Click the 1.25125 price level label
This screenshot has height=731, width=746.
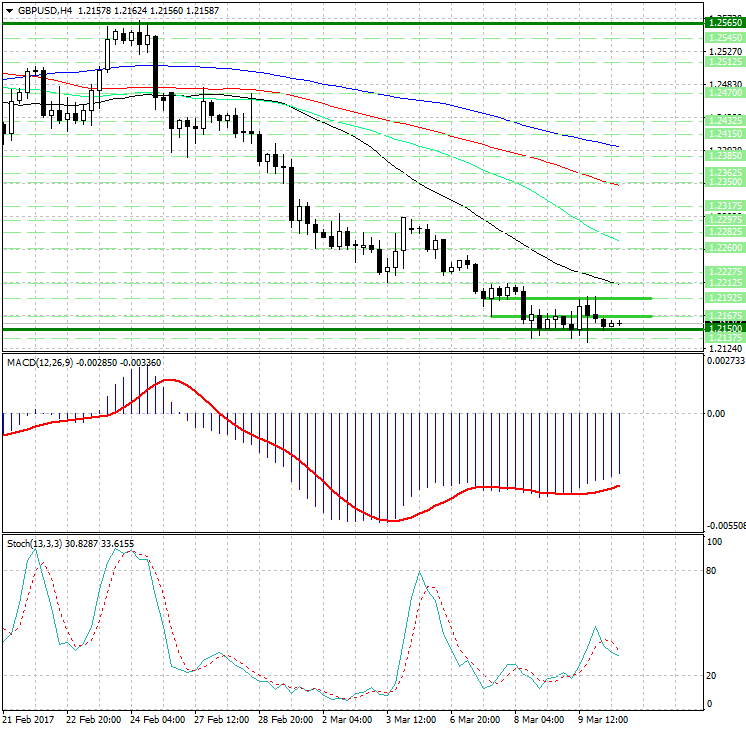(725, 61)
